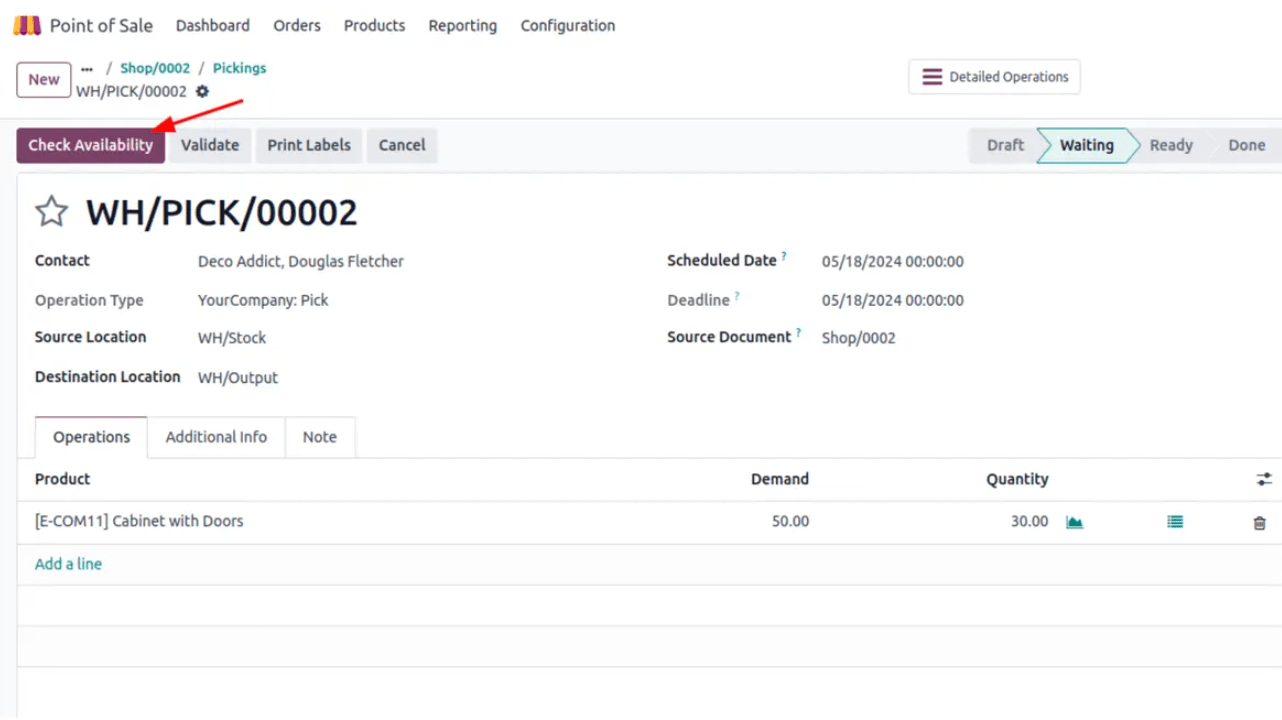Select the Waiting status stage
The width and height of the screenshot is (1282, 720).
coord(1087,145)
